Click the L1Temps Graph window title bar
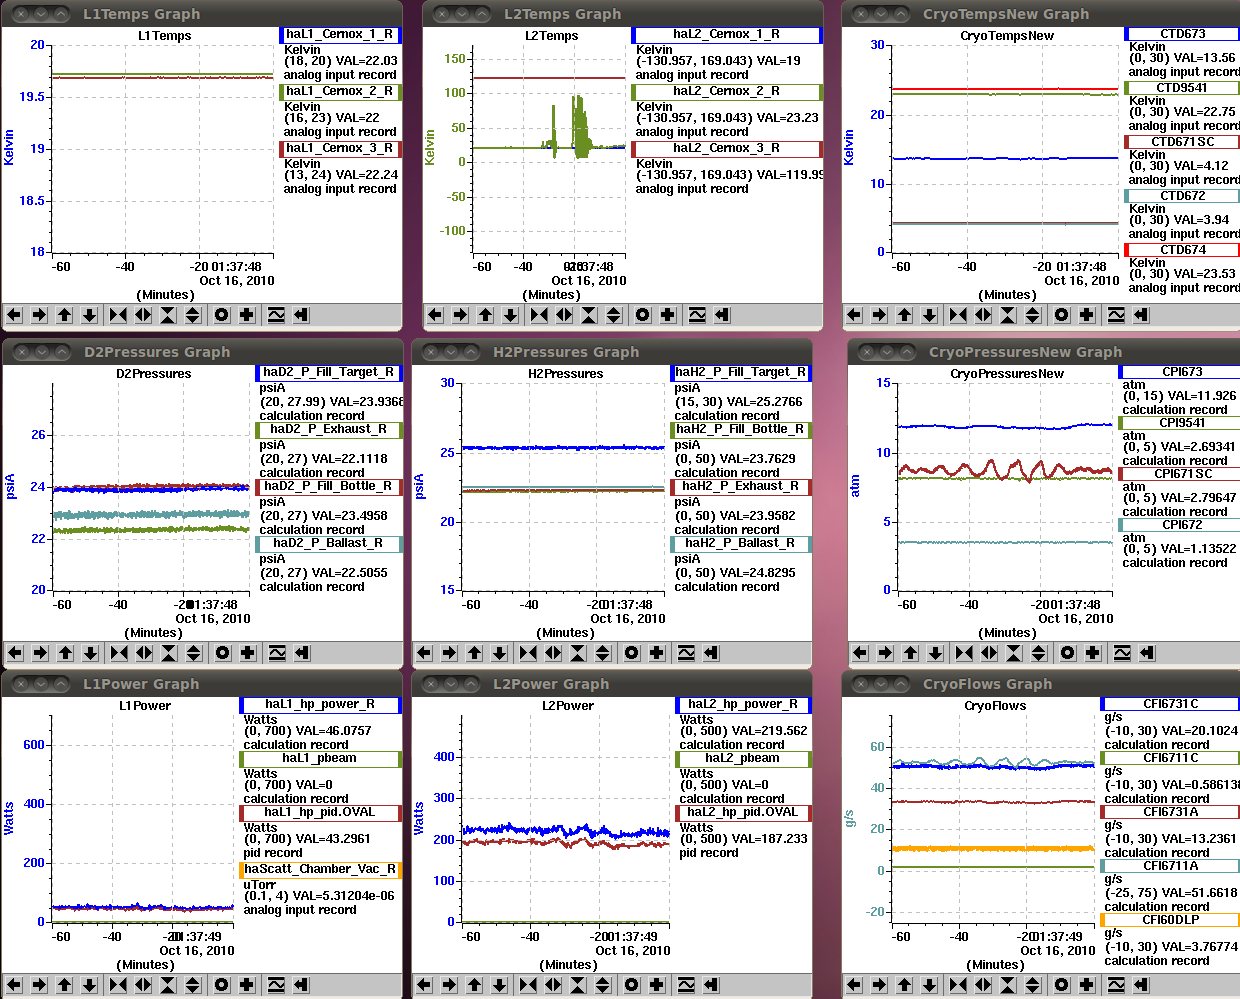 (x=201, y=14)
